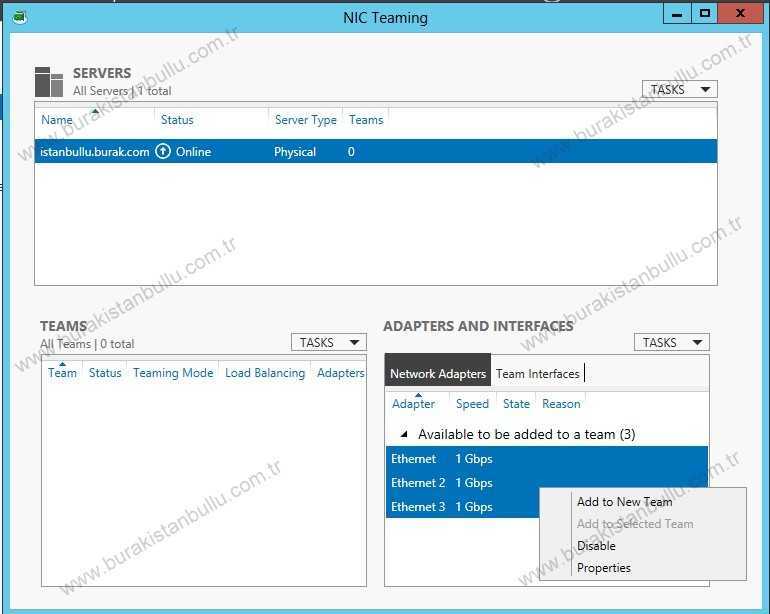Click the Servers section icon

click(x=49, y=82)
